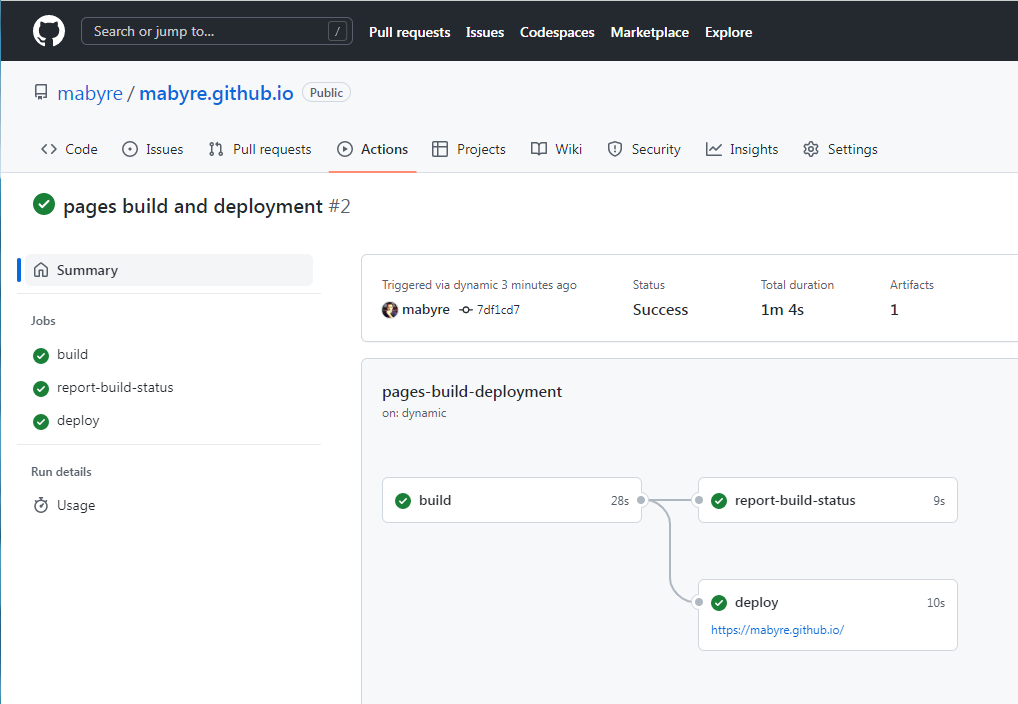Select the Actions tab
The width and height of the screenshot is (1018, 704).
point(373,149)
